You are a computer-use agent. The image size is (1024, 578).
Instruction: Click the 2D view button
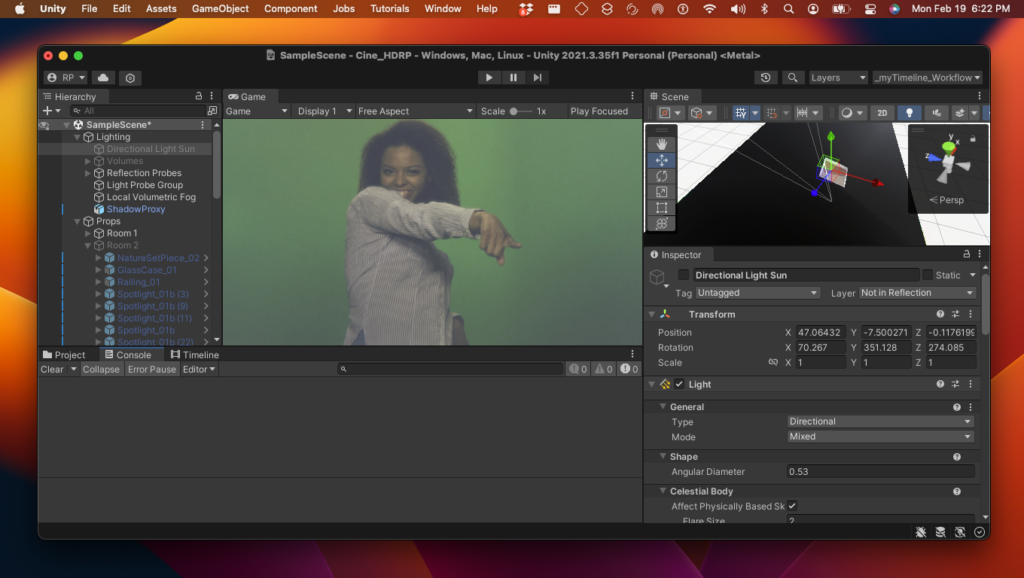tap(881, 113)
